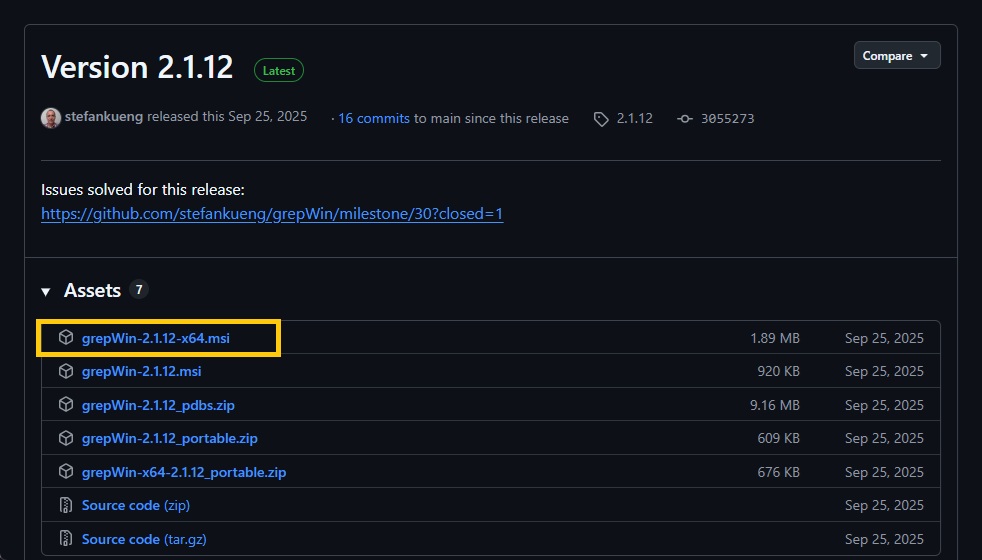
Task: Click the date in the Source code (tar.gz) row
Action: click(x=884, y=539)
